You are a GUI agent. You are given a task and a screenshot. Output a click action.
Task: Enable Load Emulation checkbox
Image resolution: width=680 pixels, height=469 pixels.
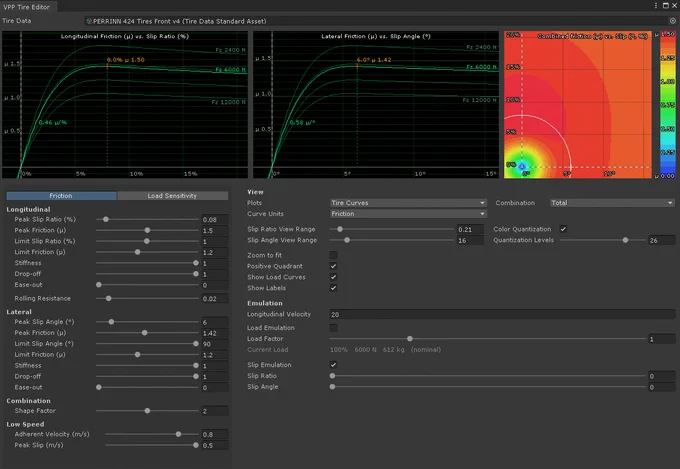tap(333, 328)
